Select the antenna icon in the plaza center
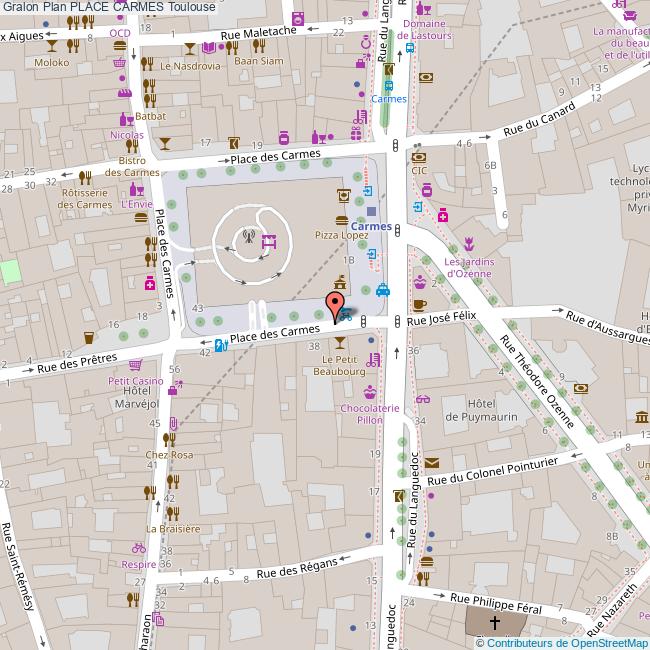650x650 pixels. point(248,238)
